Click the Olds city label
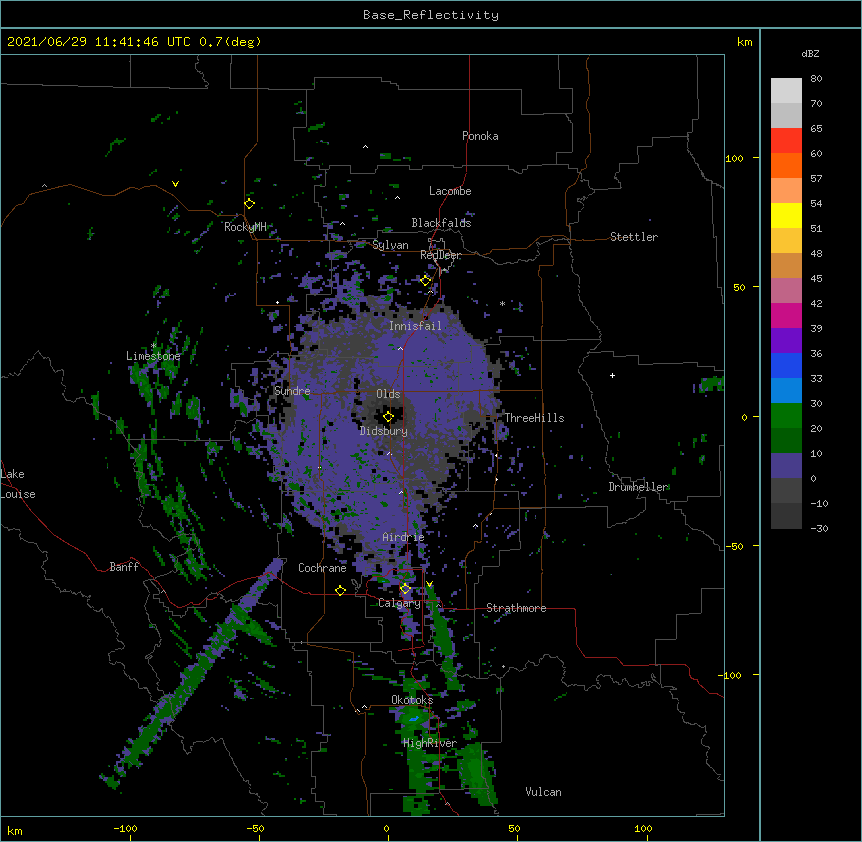 (x=388, y=394)
